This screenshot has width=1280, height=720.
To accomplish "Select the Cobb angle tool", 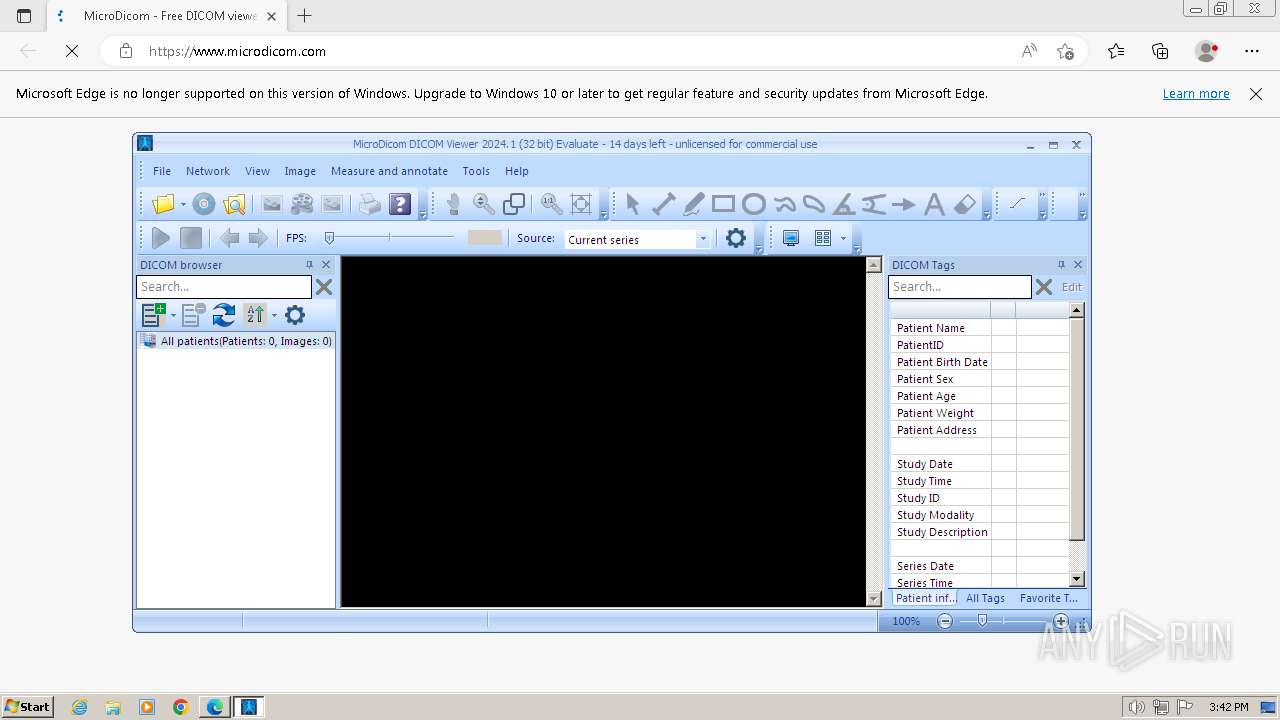I will pos(874,204).
